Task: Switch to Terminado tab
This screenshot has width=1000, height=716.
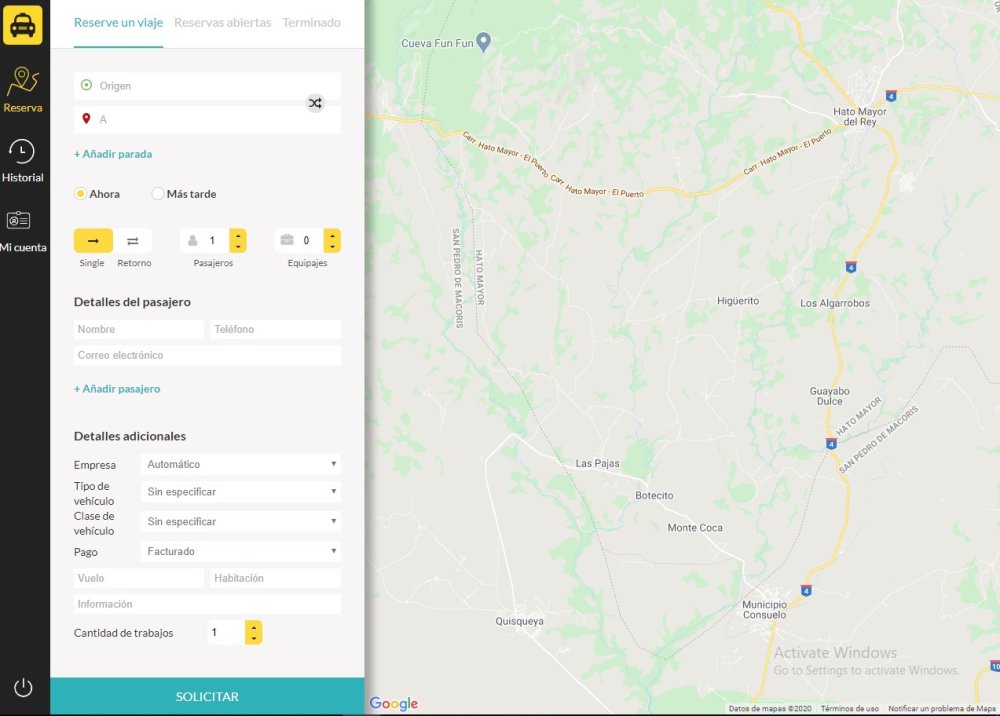Action: (x=311, y=22)
